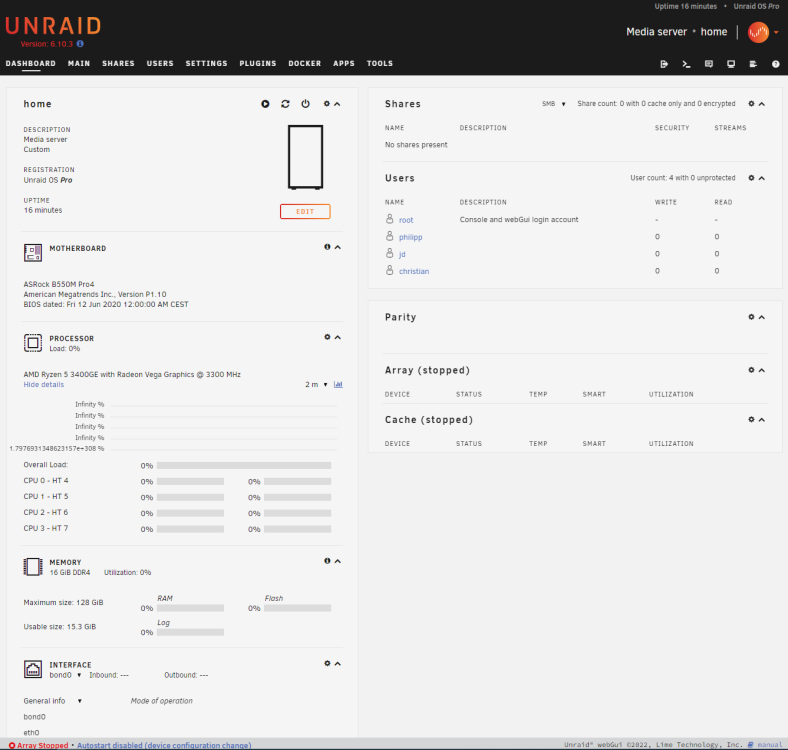Toggle CPU chart icon
This screenshot has width=788, height=750.
[338, 385]
